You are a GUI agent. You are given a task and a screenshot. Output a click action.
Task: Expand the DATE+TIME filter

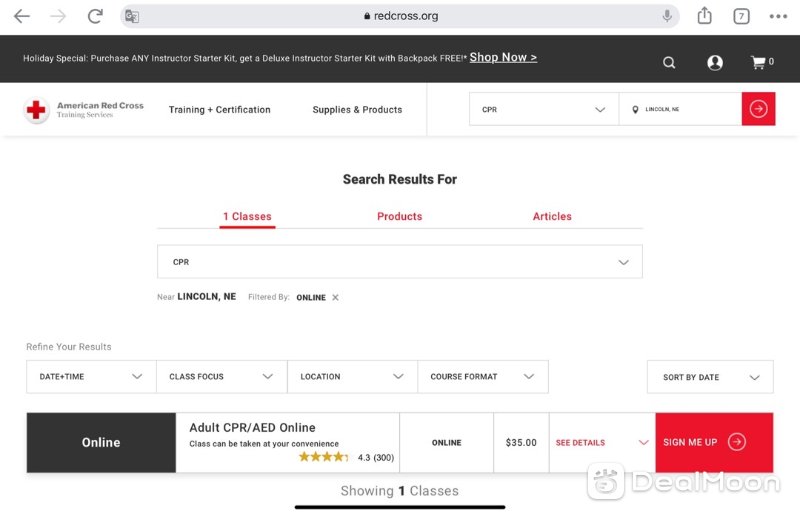click(91, 377)
